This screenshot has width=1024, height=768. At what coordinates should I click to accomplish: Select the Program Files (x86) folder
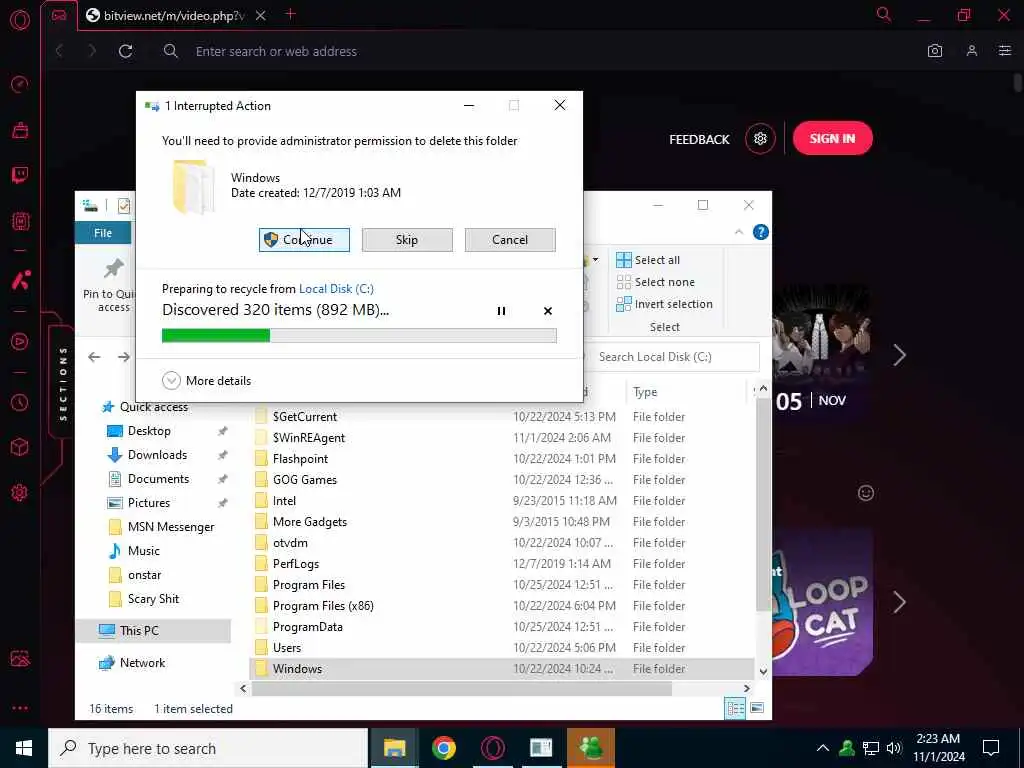tap(323, 606)
